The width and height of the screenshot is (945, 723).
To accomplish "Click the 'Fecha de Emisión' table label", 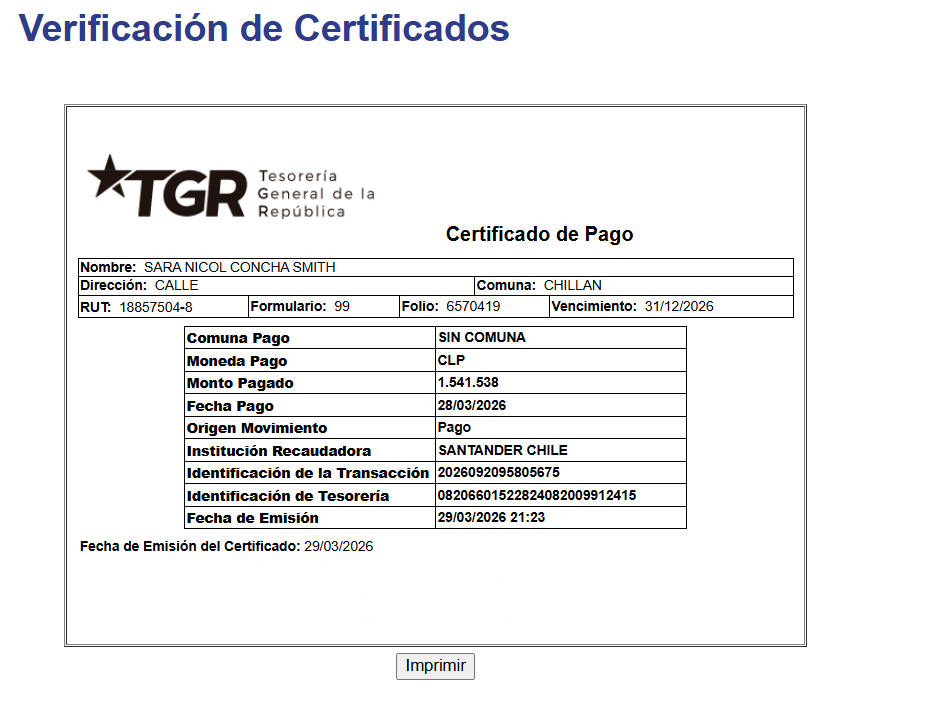I will pyautogui.click(x=253, y=518).
